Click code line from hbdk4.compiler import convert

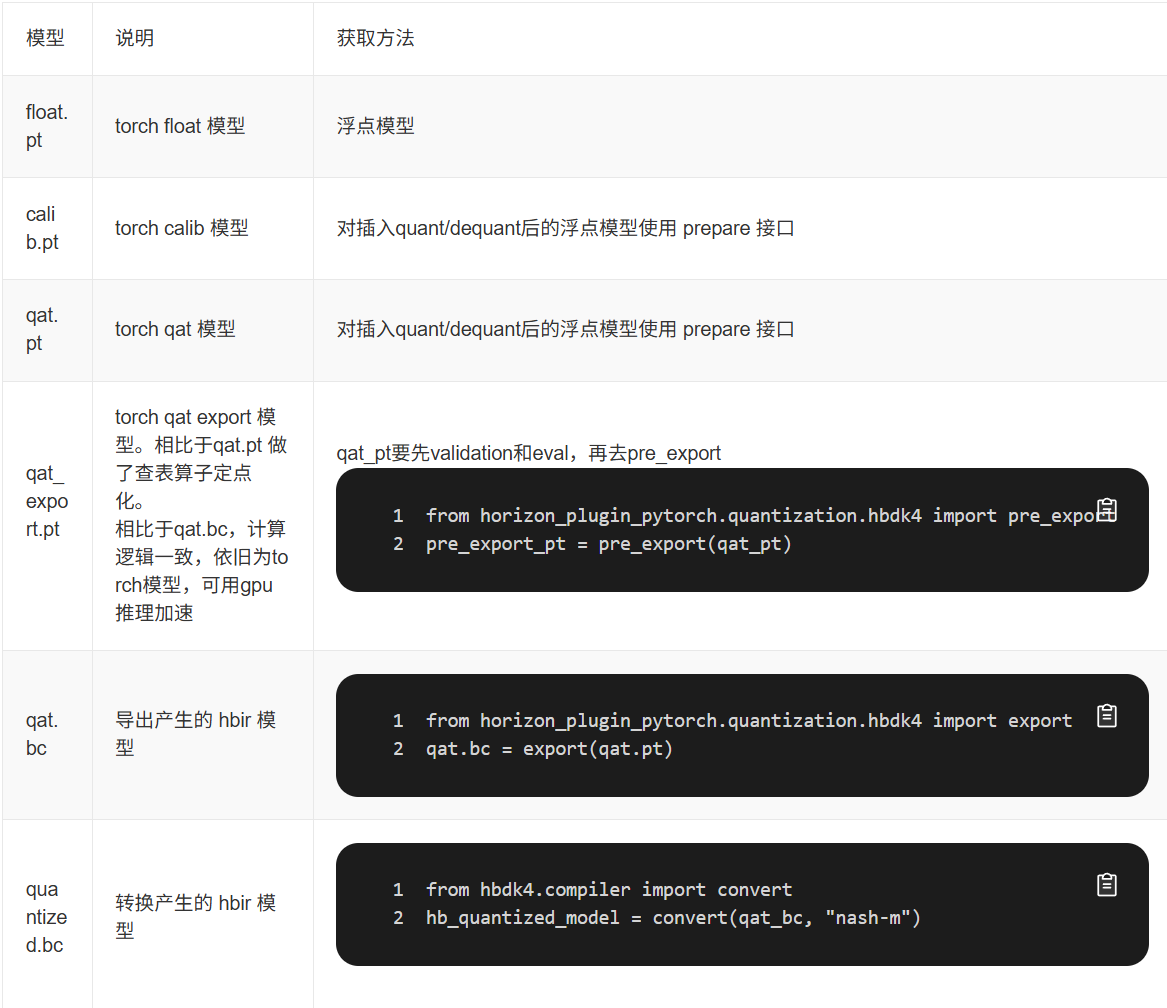point(609,890)
